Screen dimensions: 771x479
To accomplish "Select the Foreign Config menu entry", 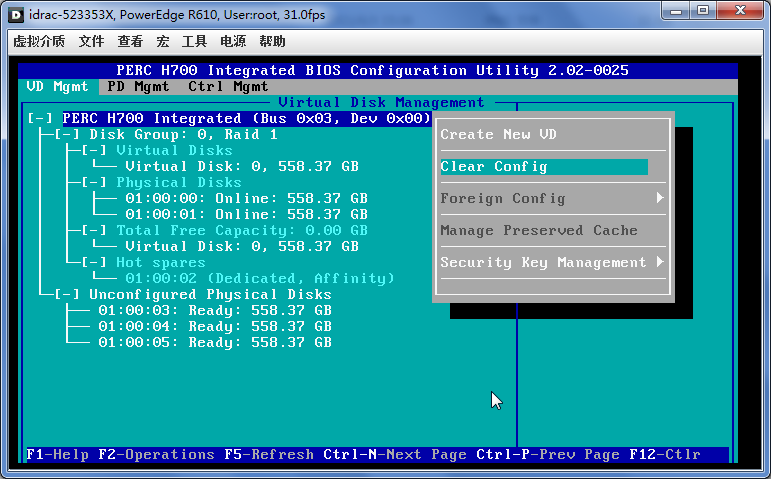I will tap(503, 199).
